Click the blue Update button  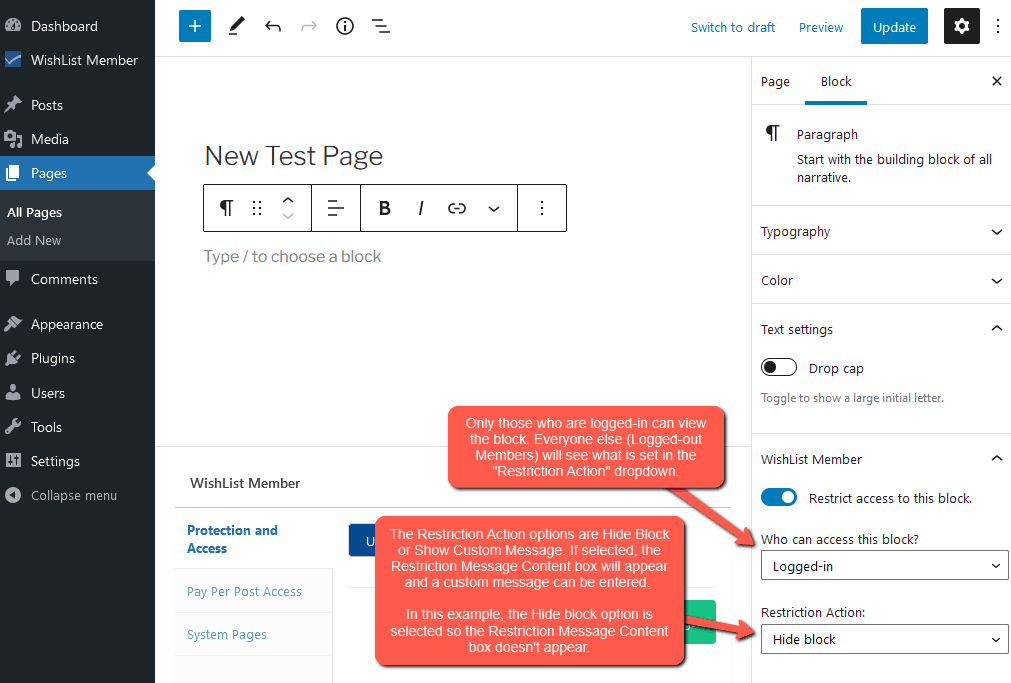coord(894,26)
